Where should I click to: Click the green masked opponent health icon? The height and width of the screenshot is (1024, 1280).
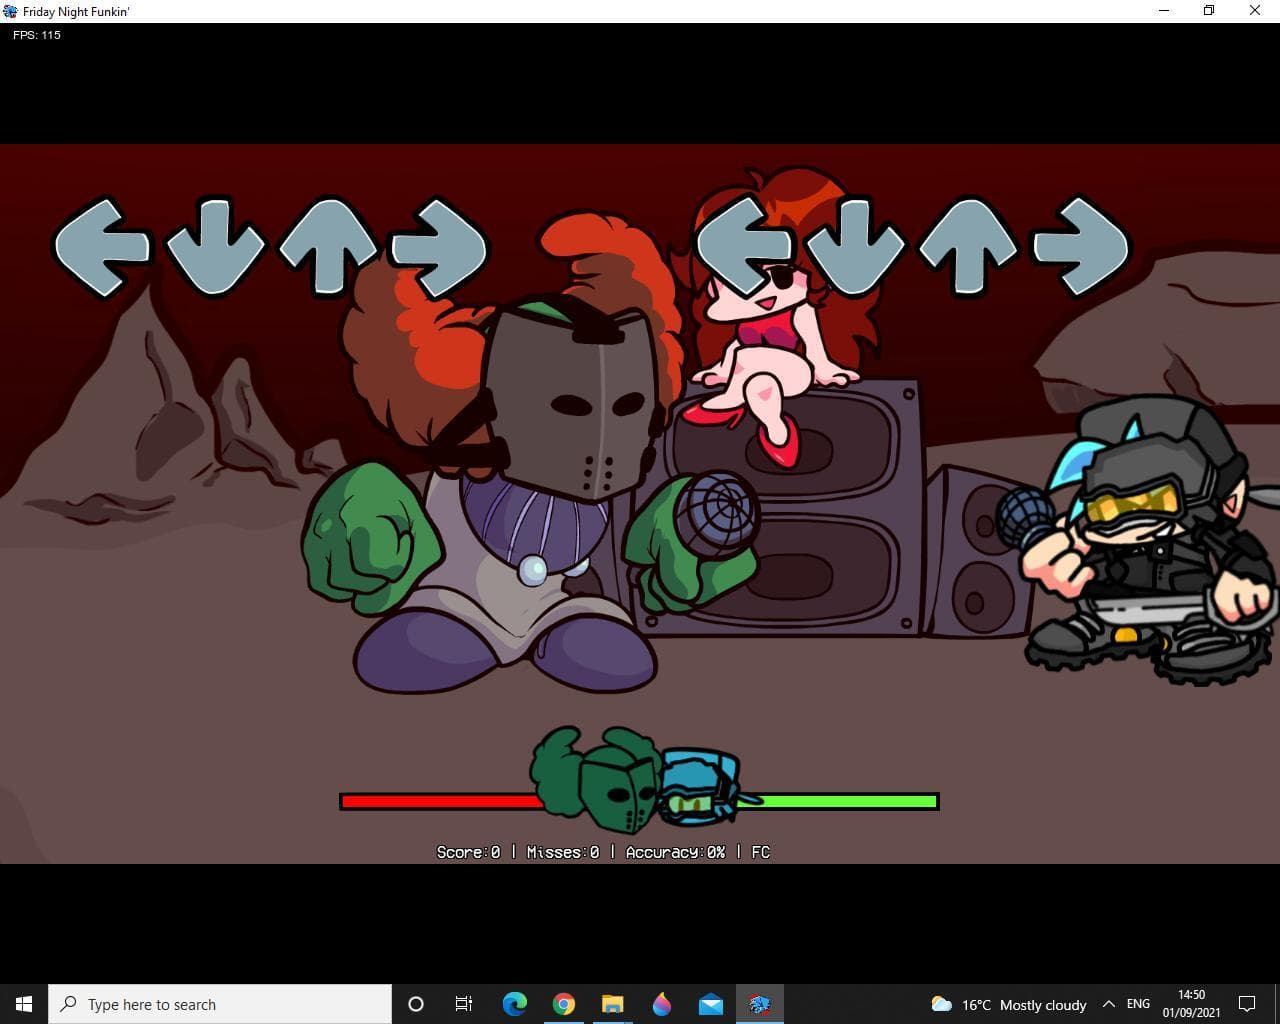click(596, 781)
